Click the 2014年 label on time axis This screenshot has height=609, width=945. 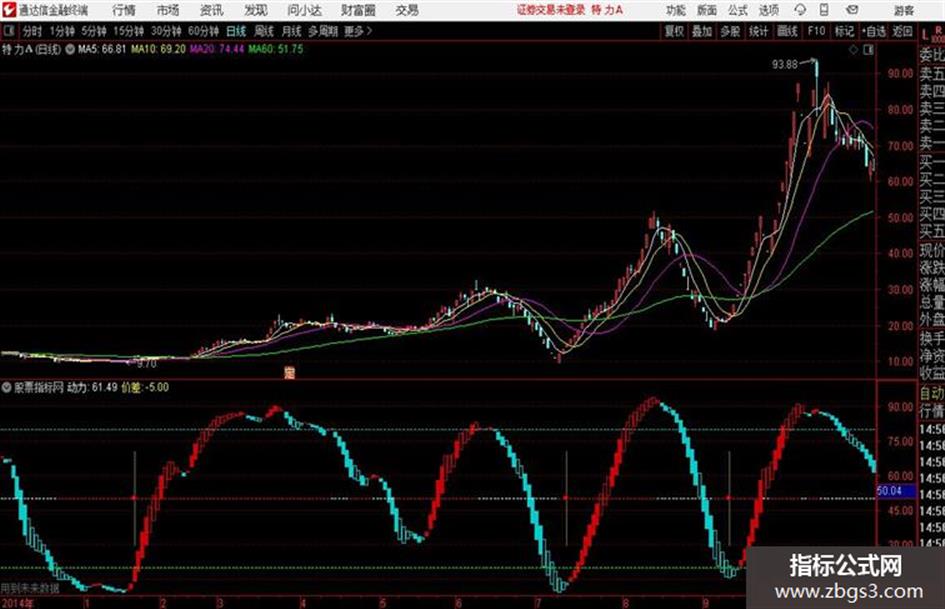point(17,603)
